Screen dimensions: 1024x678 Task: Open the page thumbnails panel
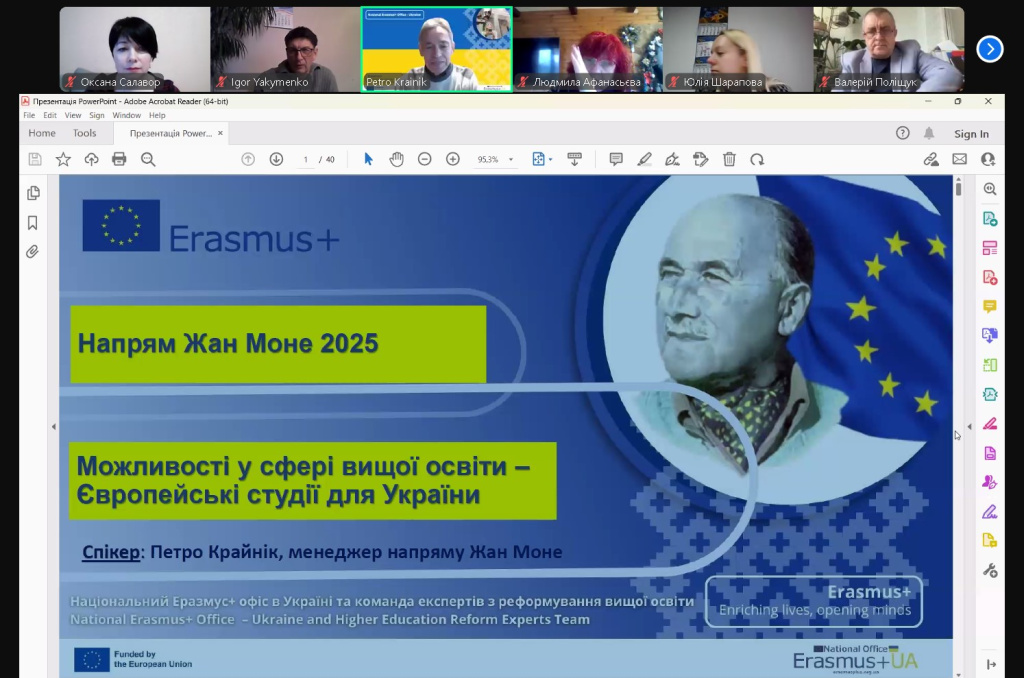click(x=33, y=193)
